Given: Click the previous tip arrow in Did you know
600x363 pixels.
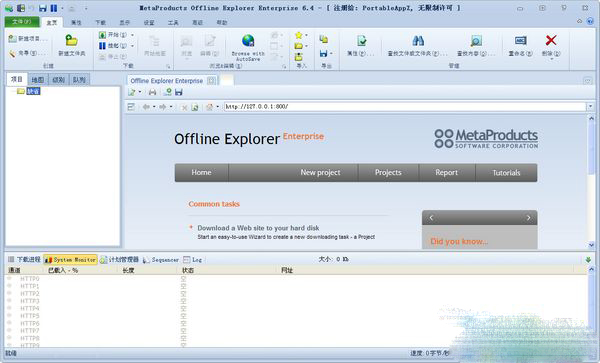Looking at the screenshot, I should point(431,218).
